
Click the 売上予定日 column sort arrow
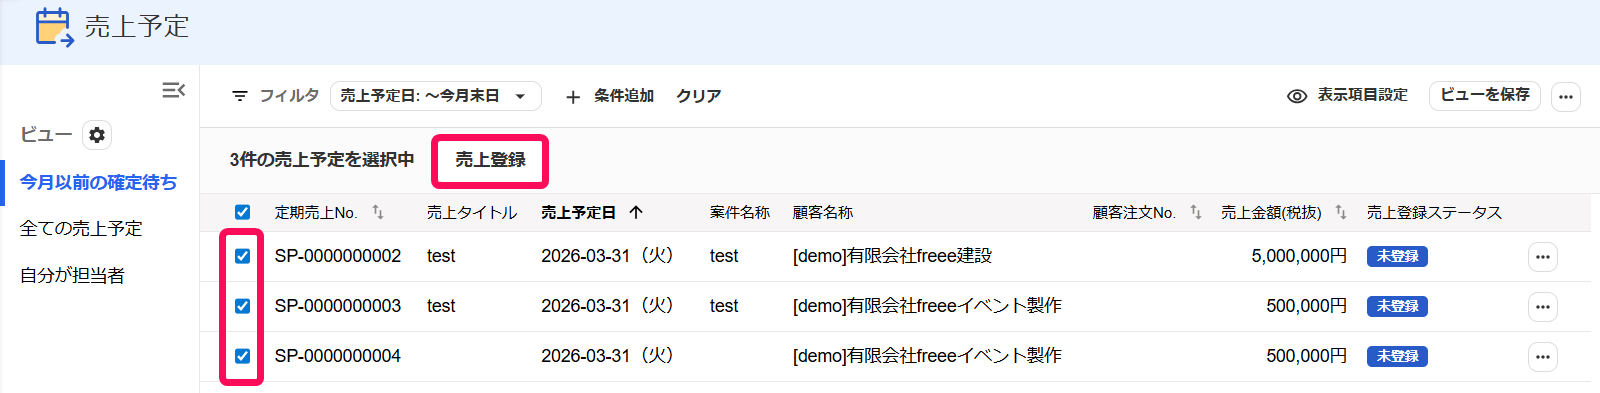click(636, 212)
